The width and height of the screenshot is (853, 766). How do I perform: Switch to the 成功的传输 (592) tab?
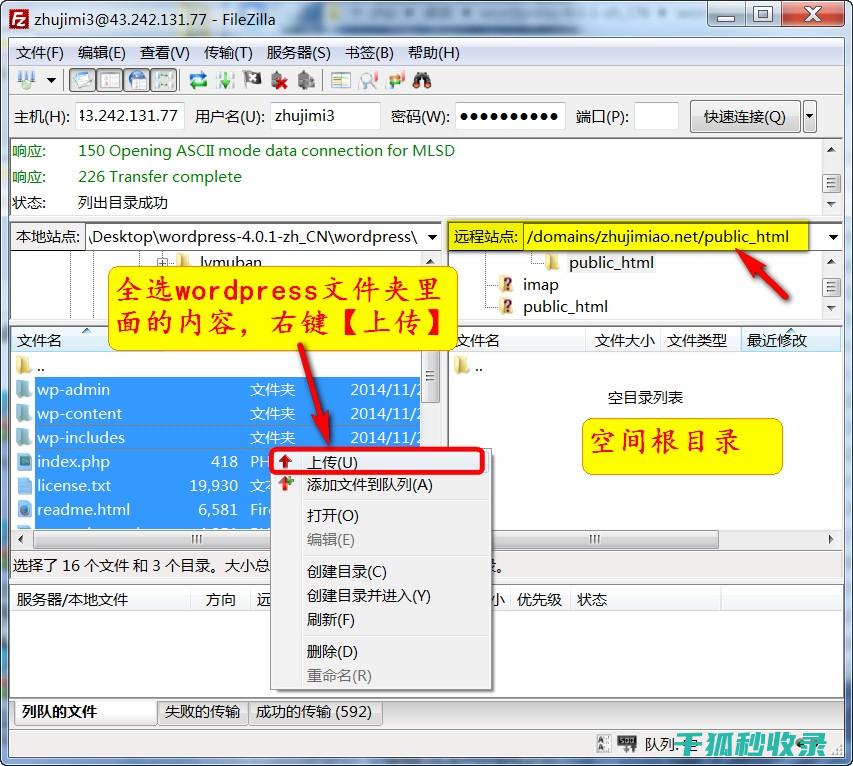(314, 712)
